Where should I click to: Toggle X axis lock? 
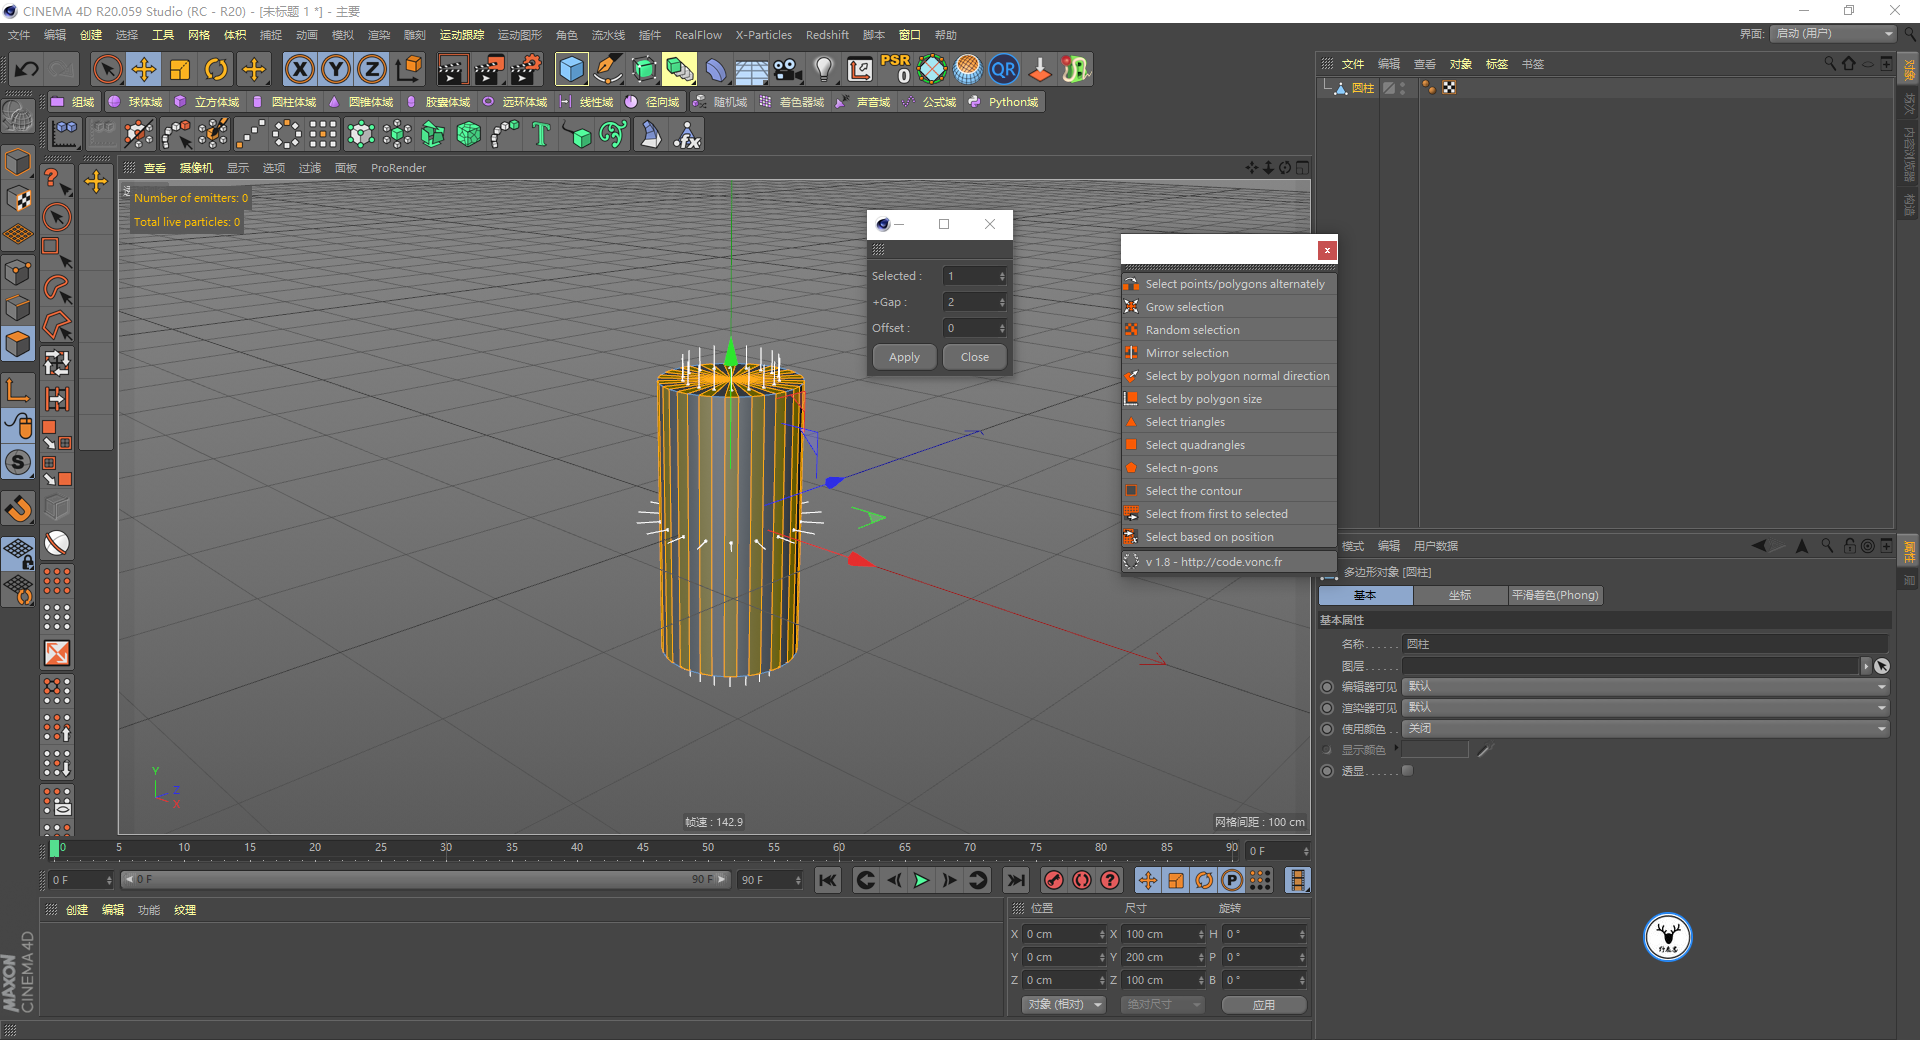tap(299, 69)
